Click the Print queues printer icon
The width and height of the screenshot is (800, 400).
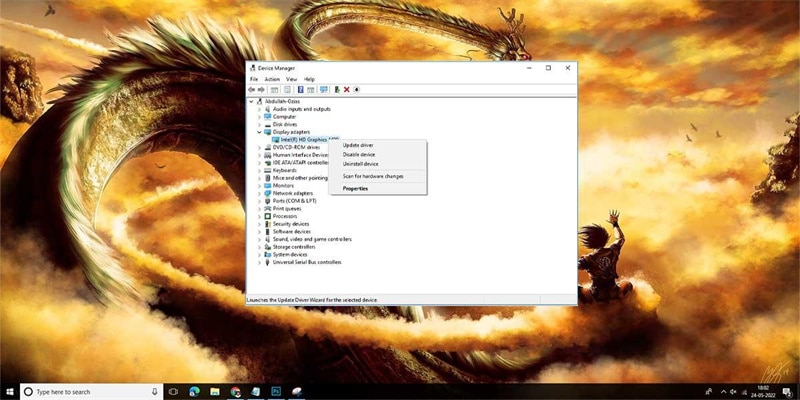(x=267, y=209)
